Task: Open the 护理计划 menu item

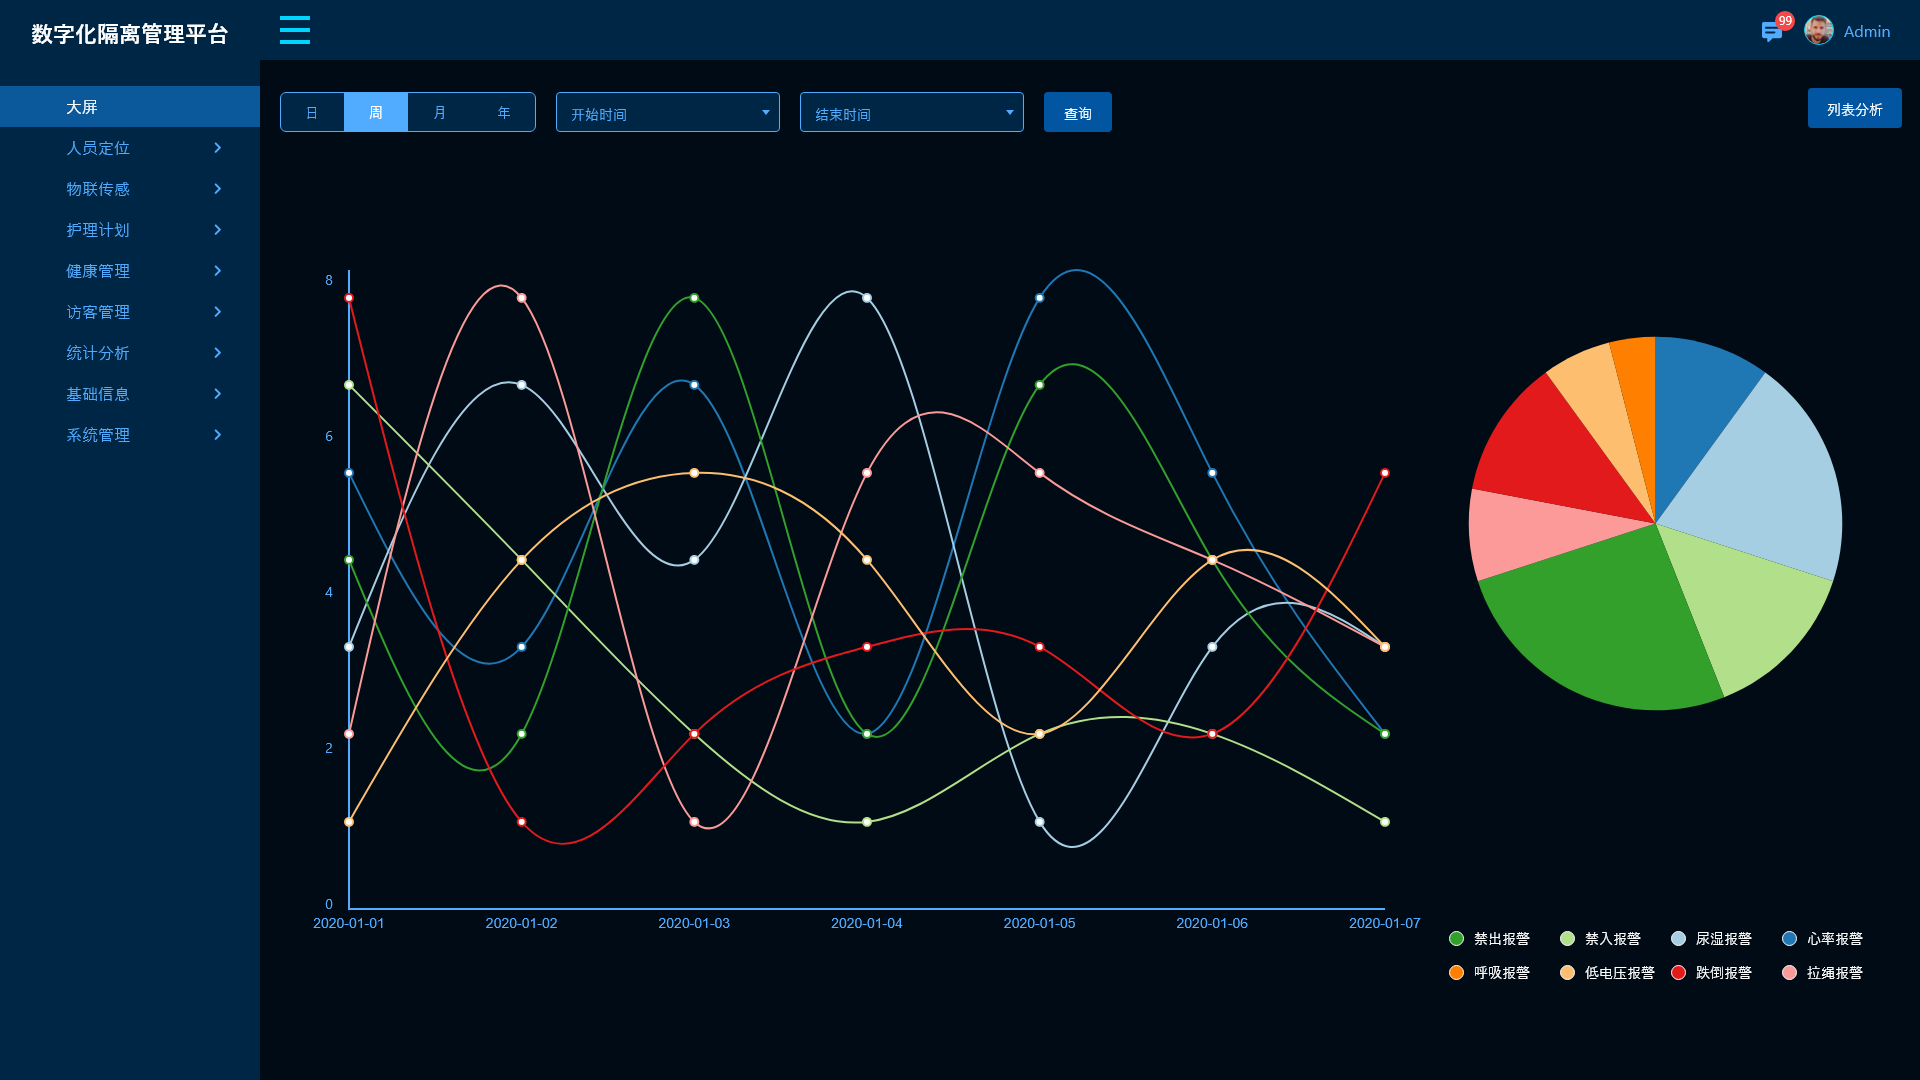Action: pyautogui.click(x=130, y=230)
